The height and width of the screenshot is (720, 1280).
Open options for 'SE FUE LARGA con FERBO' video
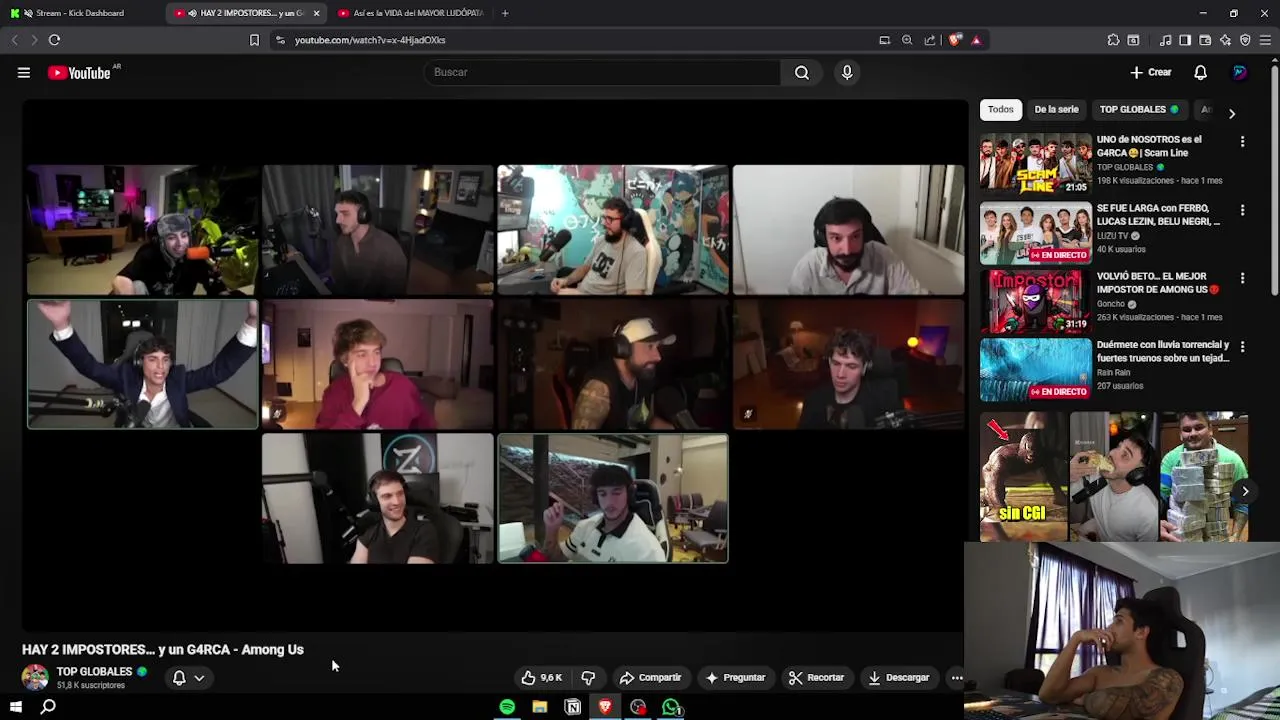click(1242, 210)
